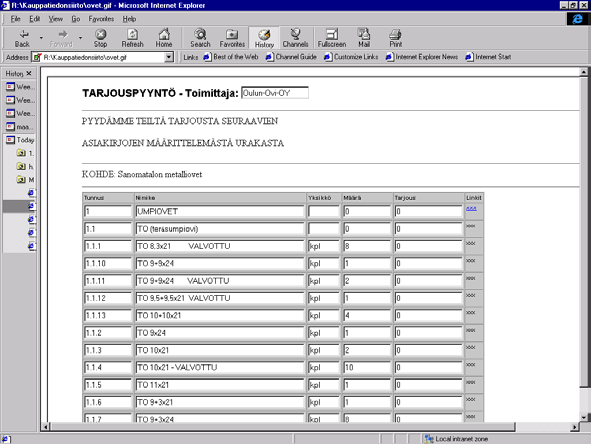591x444 pixels.
Task: Open Channels toolbar button
Action: (296, 38)
